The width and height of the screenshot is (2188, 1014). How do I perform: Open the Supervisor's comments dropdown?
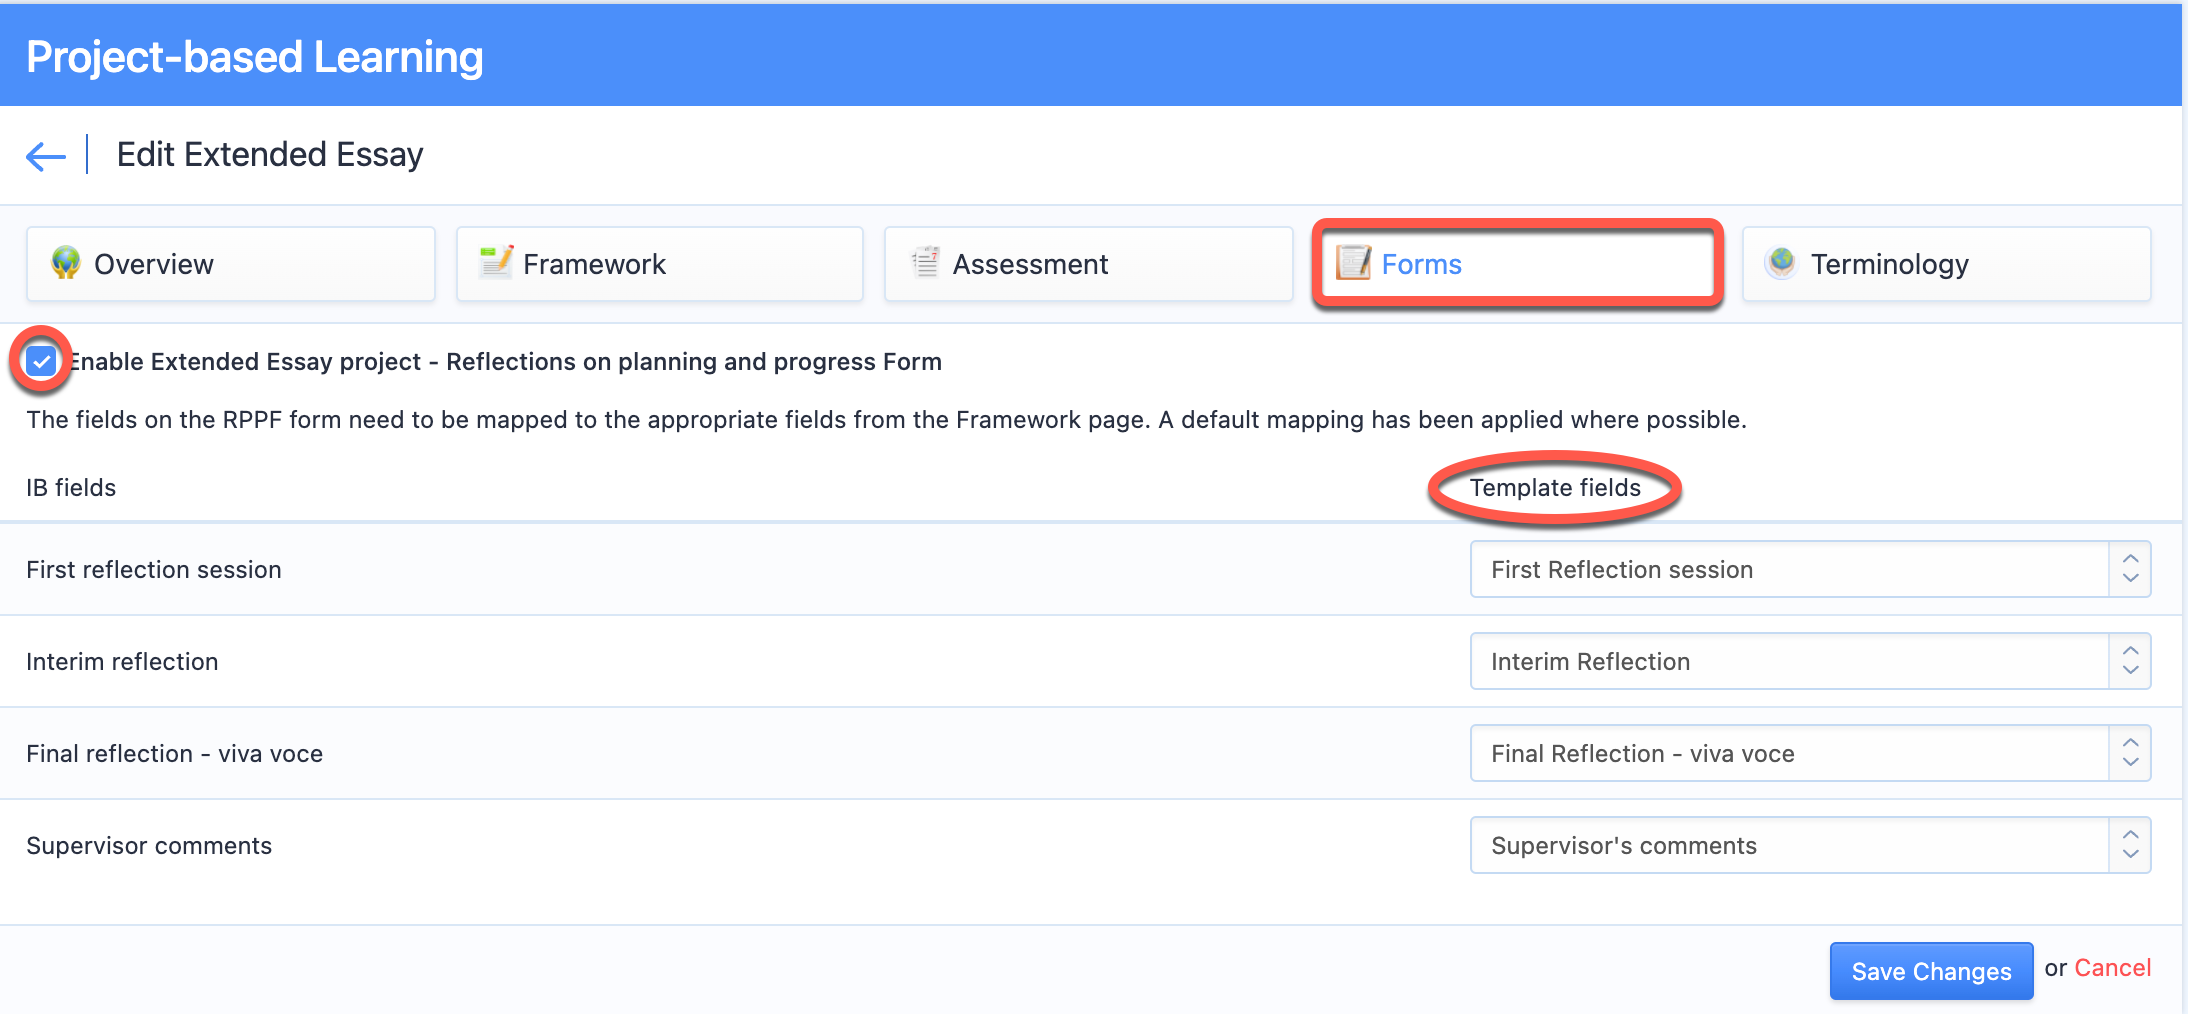(x=1810, y=845)
